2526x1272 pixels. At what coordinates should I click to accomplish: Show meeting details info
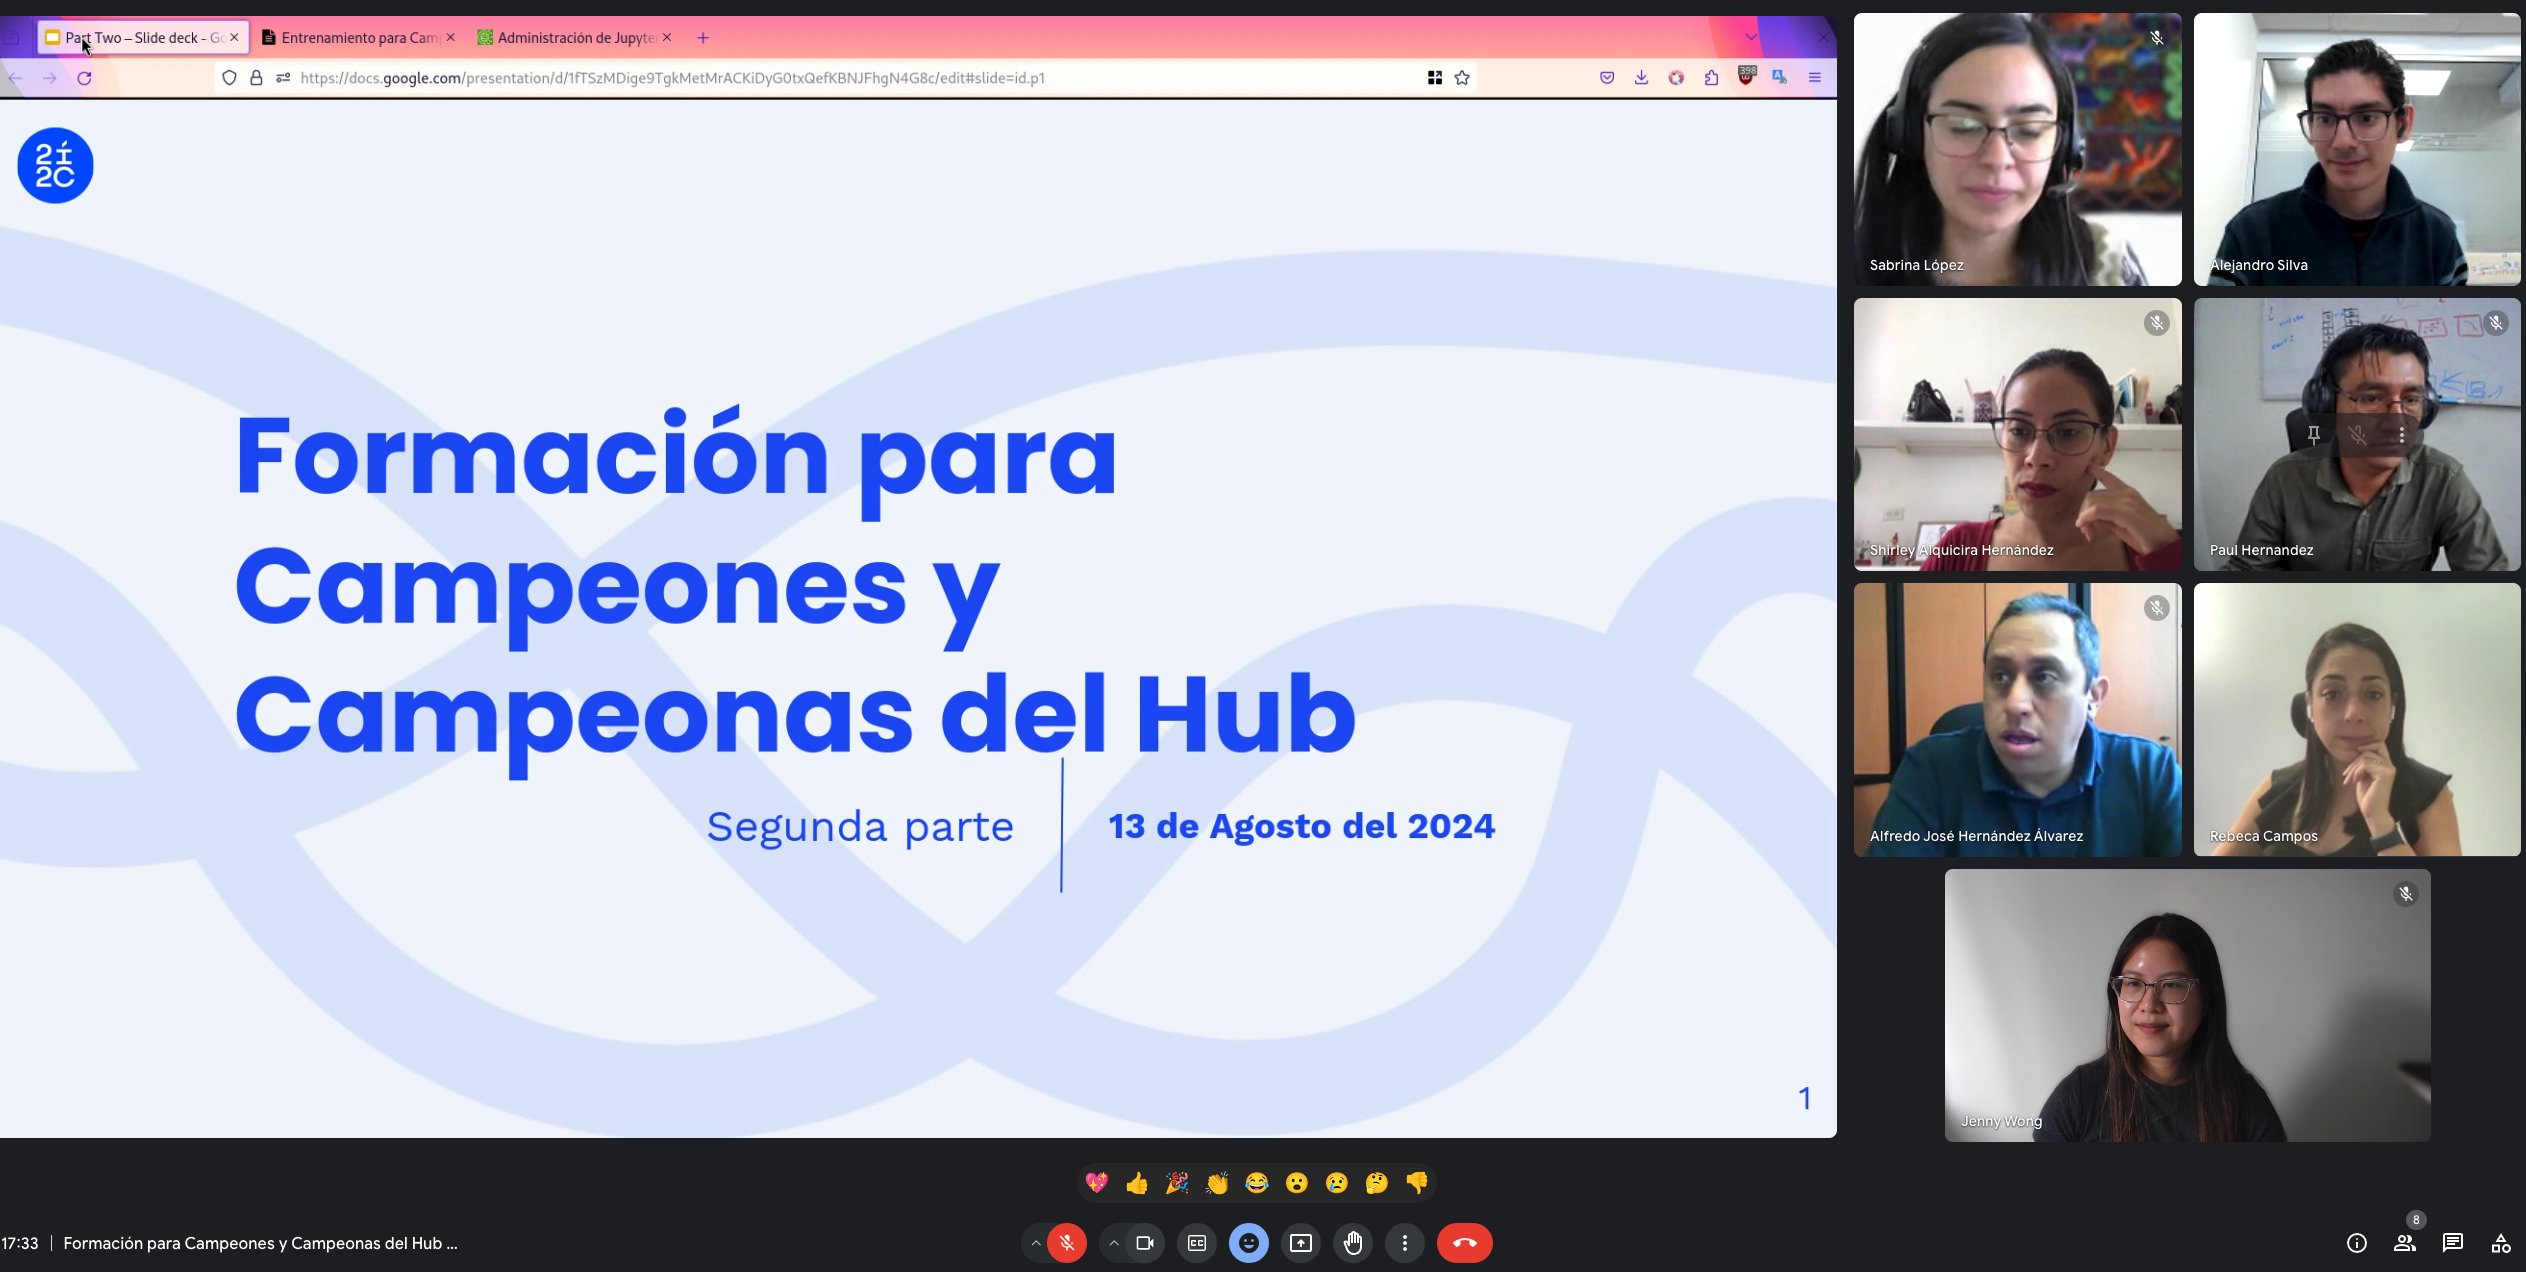click(2357, 1242)
